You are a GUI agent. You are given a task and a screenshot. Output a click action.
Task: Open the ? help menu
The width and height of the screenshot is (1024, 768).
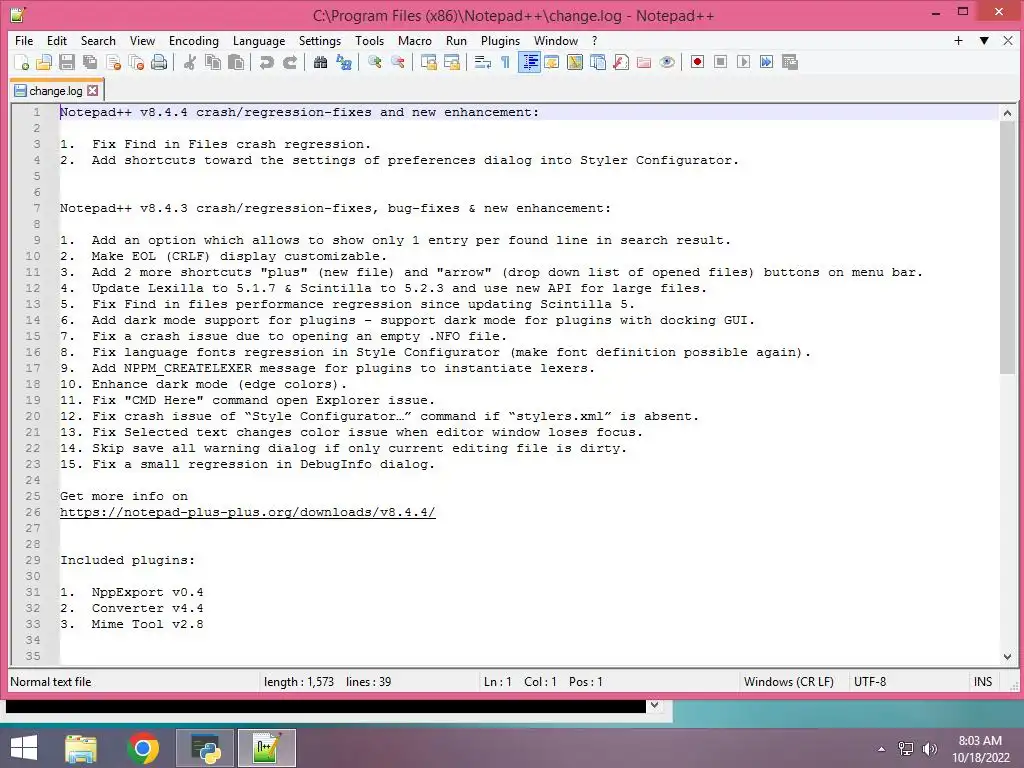(594, 40)
